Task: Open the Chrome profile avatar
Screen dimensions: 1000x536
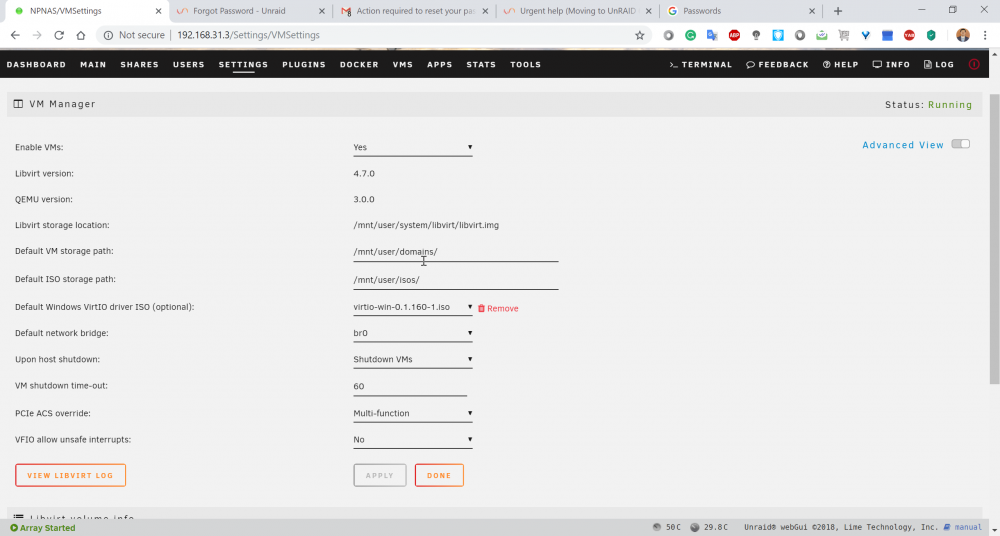Action: pos(963,36)
